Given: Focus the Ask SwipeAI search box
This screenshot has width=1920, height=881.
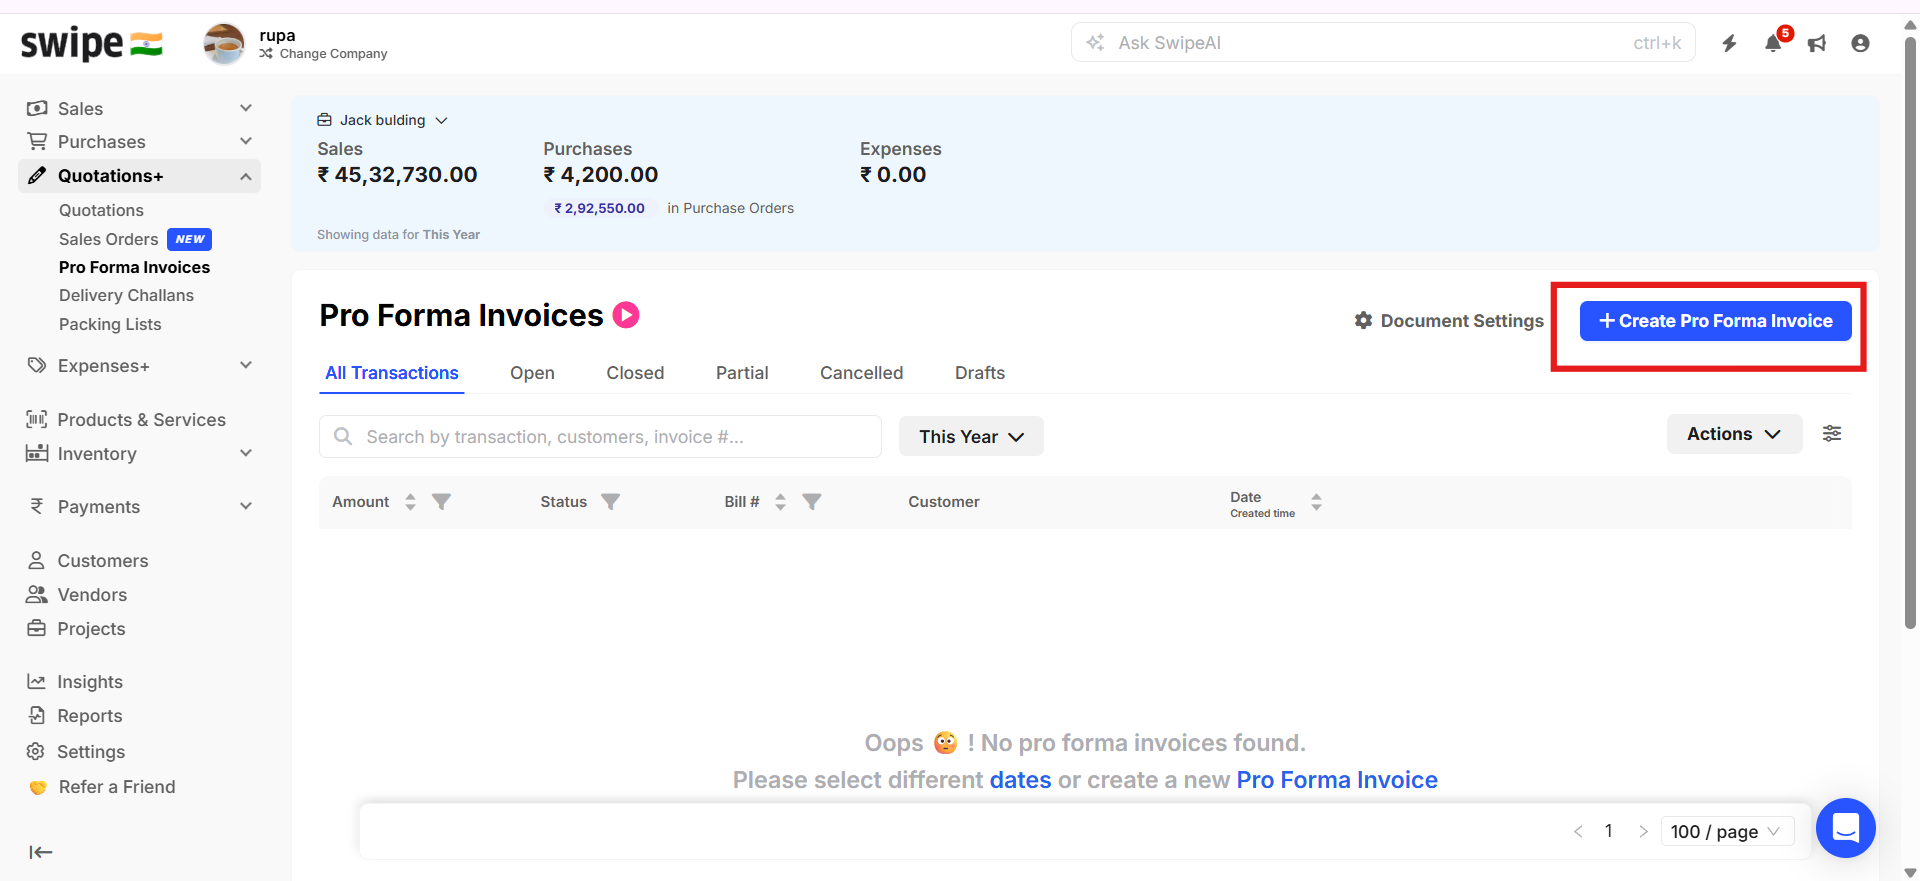Looking at the screenshot, I should tap(1383, 43).
